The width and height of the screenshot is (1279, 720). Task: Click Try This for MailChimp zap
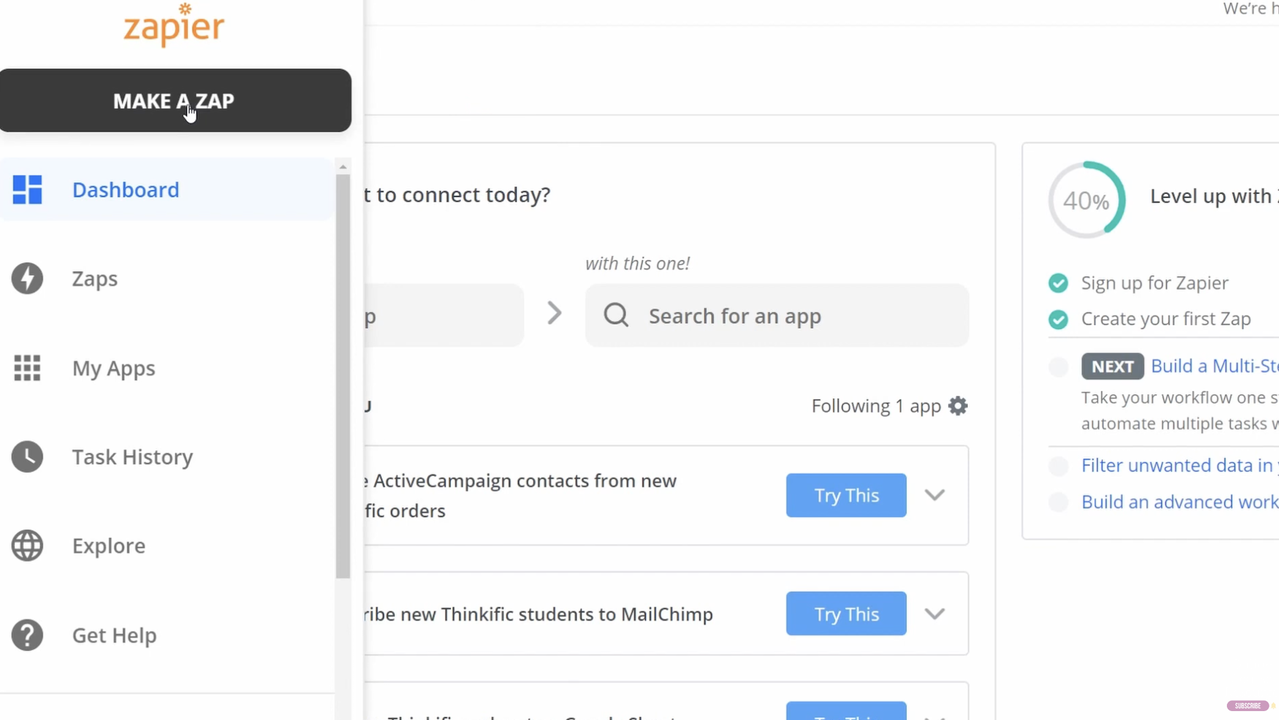tap(846, 614)
